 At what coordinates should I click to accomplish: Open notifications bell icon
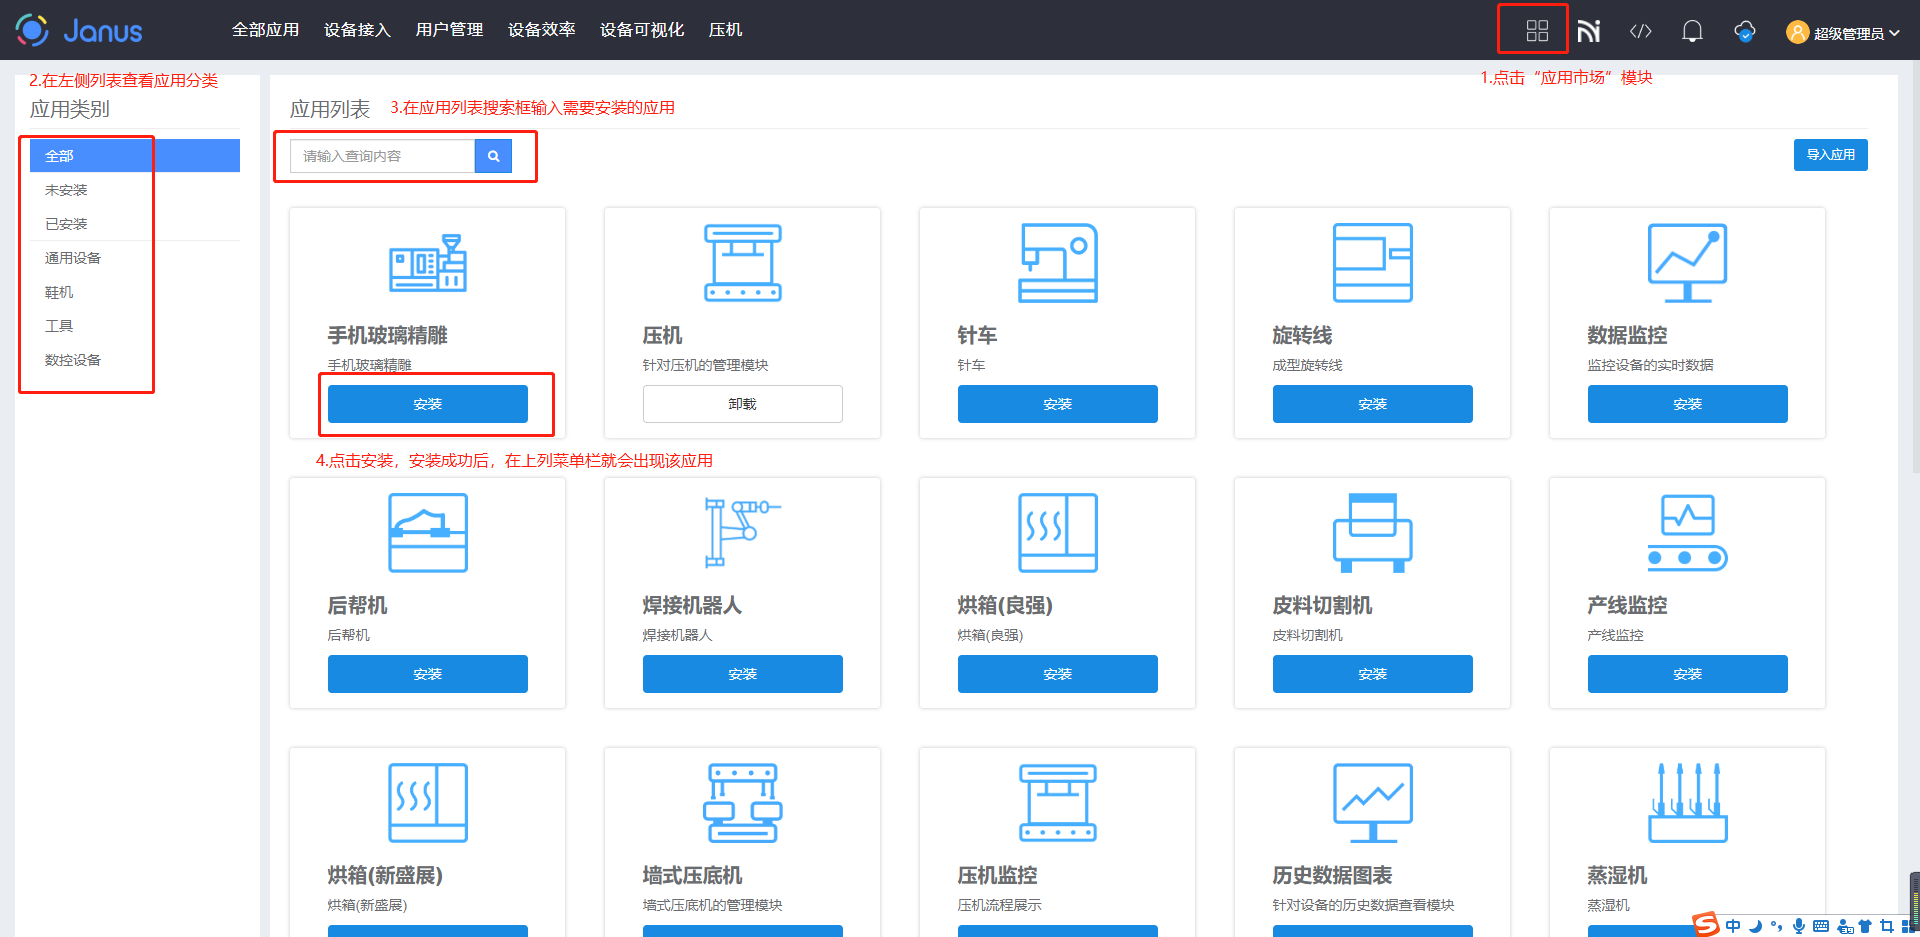coord(1692,31)
